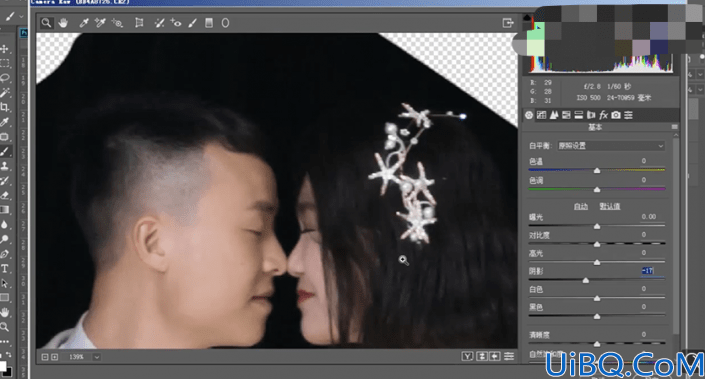Open the Detail panel tab

click(x=554, y=115)
